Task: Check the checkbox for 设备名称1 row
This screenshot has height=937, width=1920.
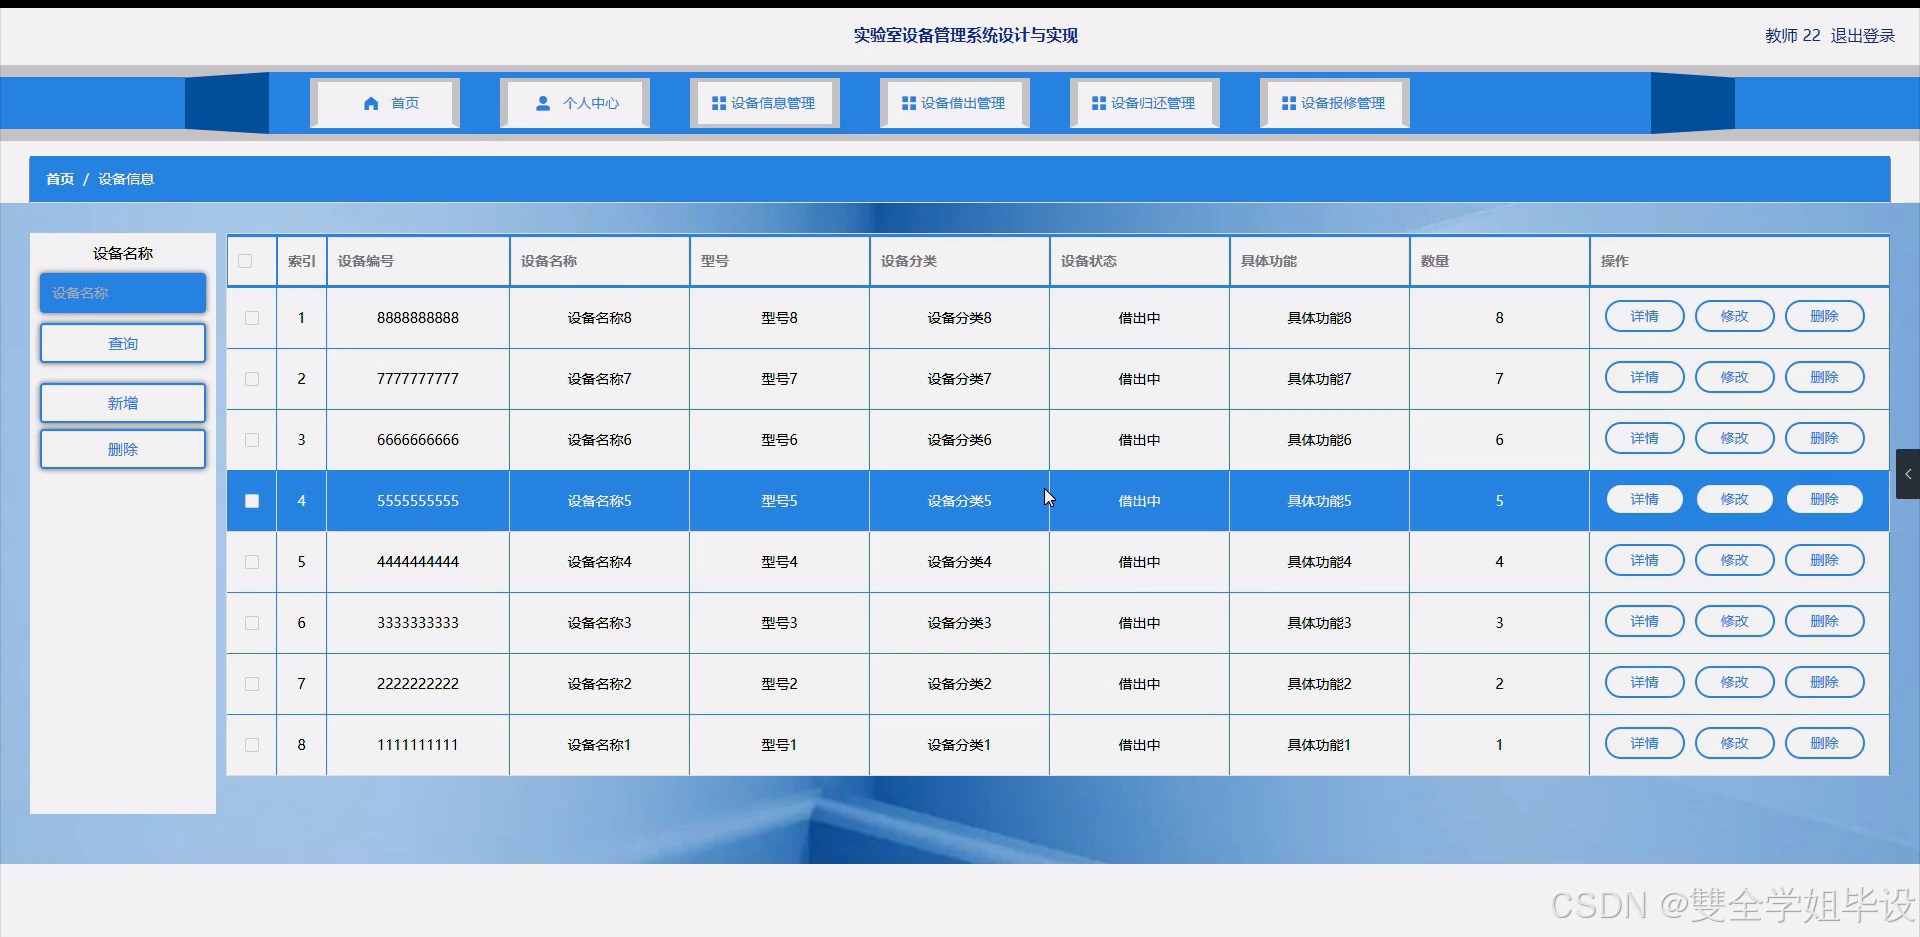Action: click(251, 745)
